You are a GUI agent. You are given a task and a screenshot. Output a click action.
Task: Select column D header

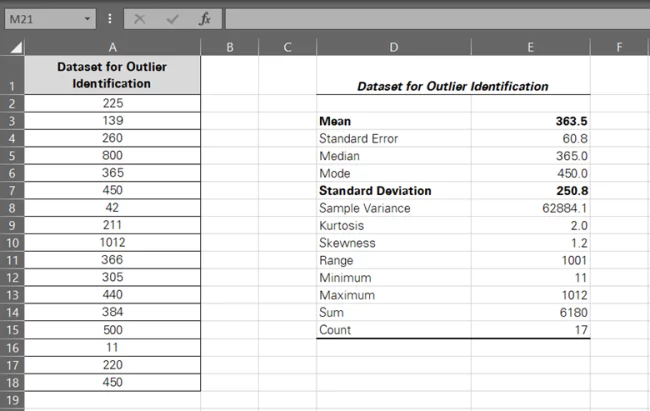[394, 47]
